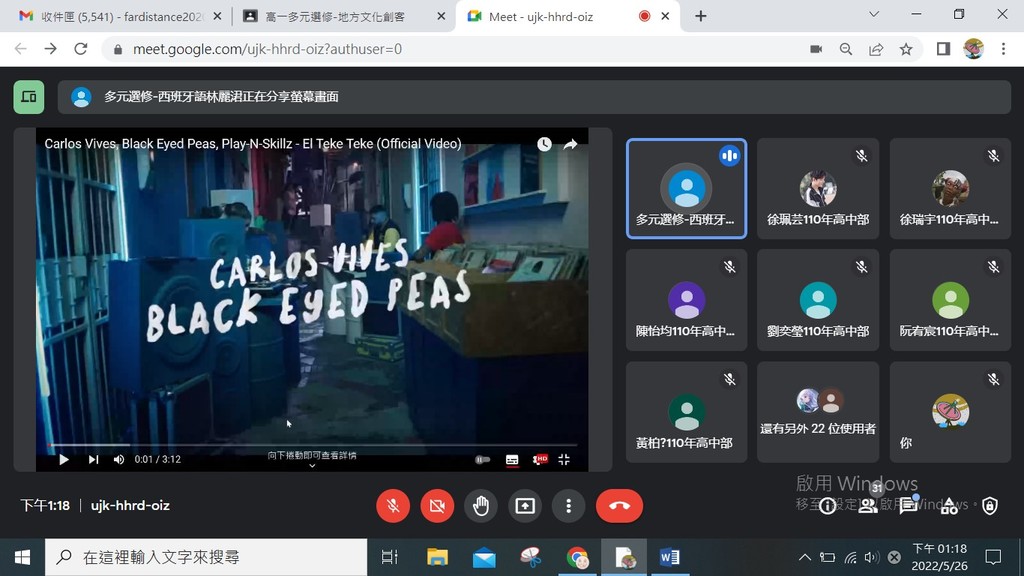The width and height of the screenshot is (1024, 576).
Task: Go back in browser history
Action: pos(21,49)
